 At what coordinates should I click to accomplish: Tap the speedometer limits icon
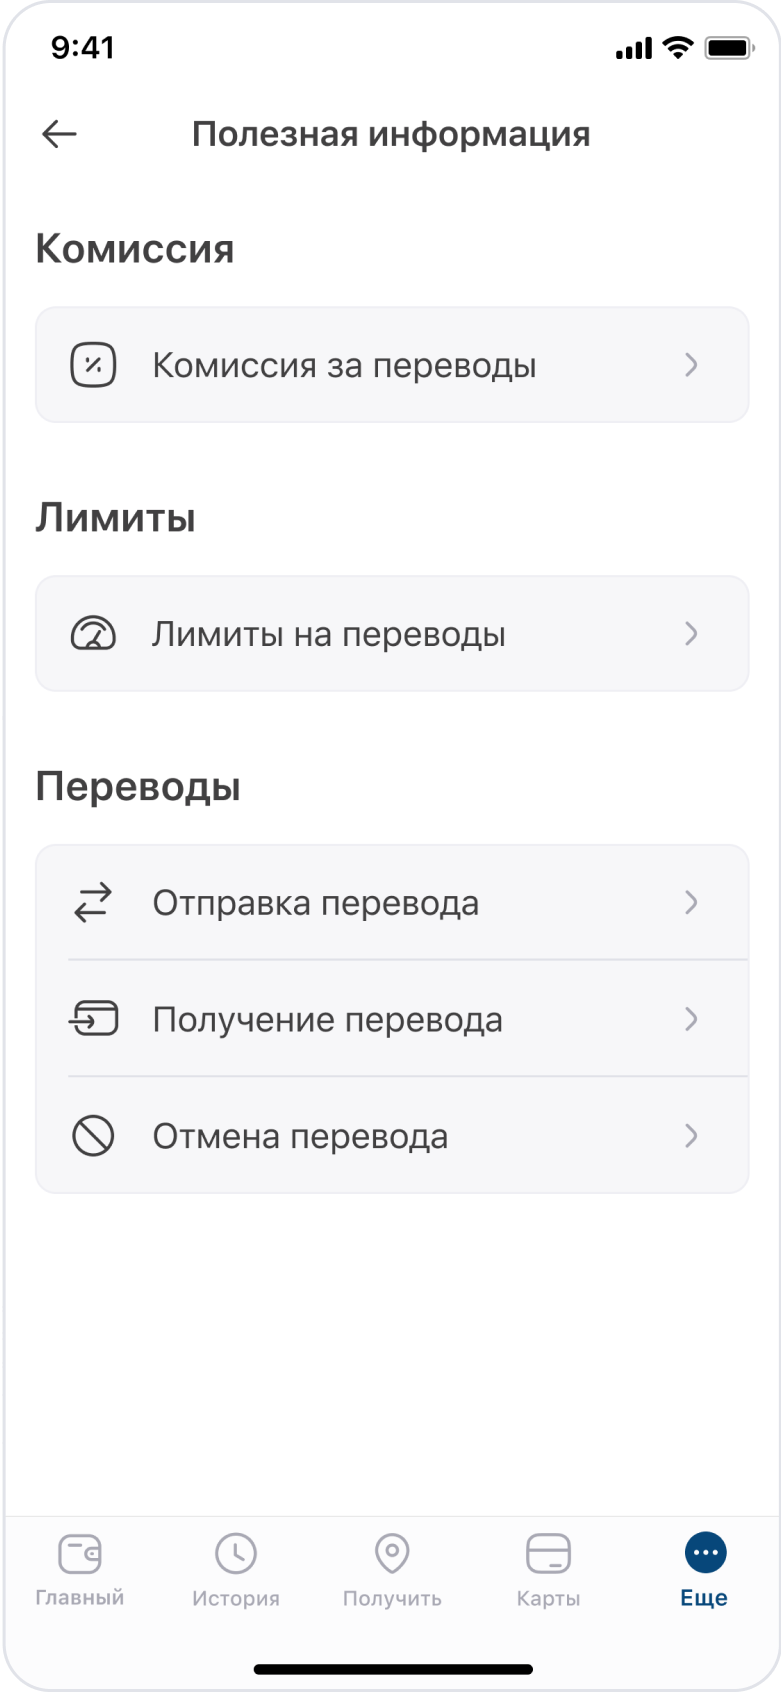tap(93, 634)
